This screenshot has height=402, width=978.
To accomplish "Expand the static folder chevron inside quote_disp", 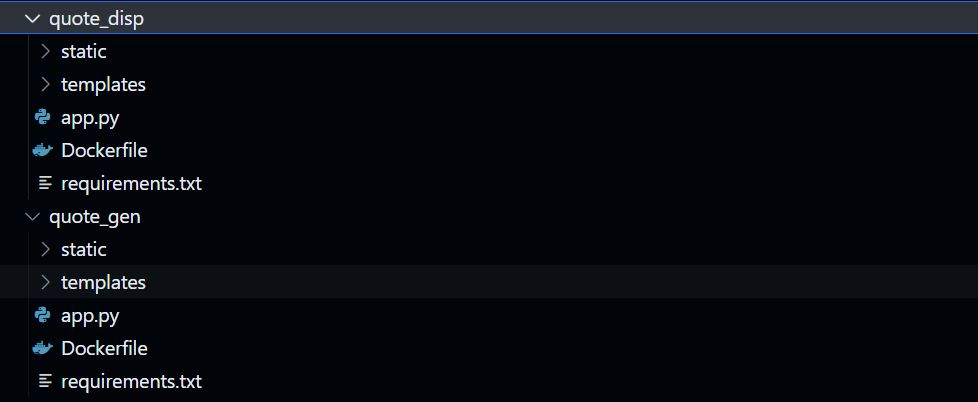I will click(45, 51).
